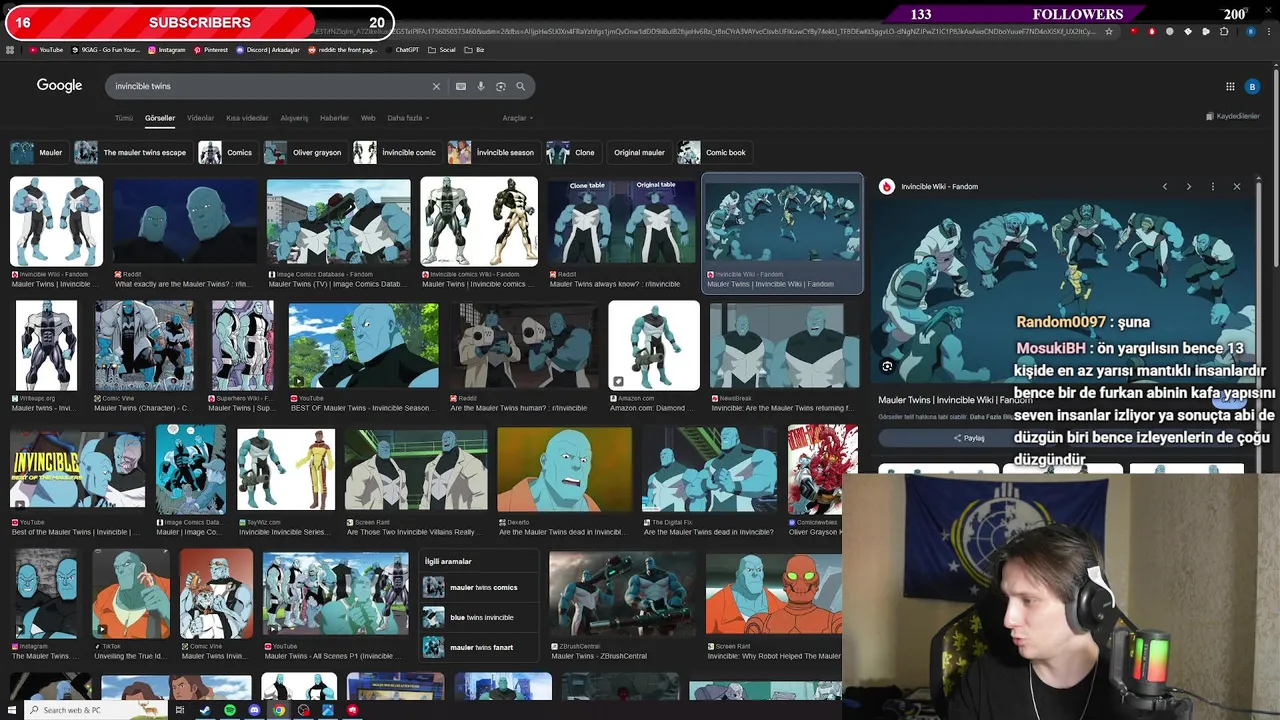Screen dimensions: 1280x720
Task: Open Discord from the taskbar
Action: [254, 710]
